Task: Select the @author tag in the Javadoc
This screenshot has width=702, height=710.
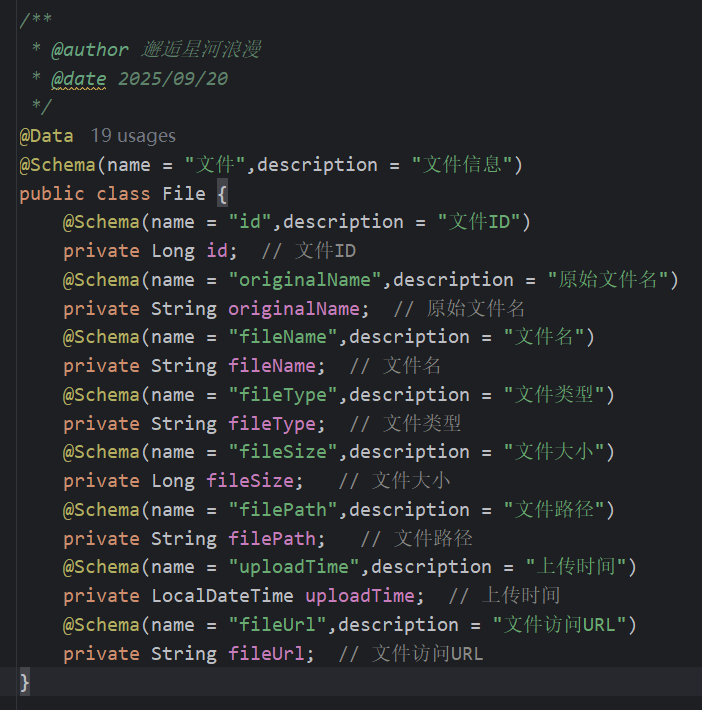Action: tap(90, 50)
